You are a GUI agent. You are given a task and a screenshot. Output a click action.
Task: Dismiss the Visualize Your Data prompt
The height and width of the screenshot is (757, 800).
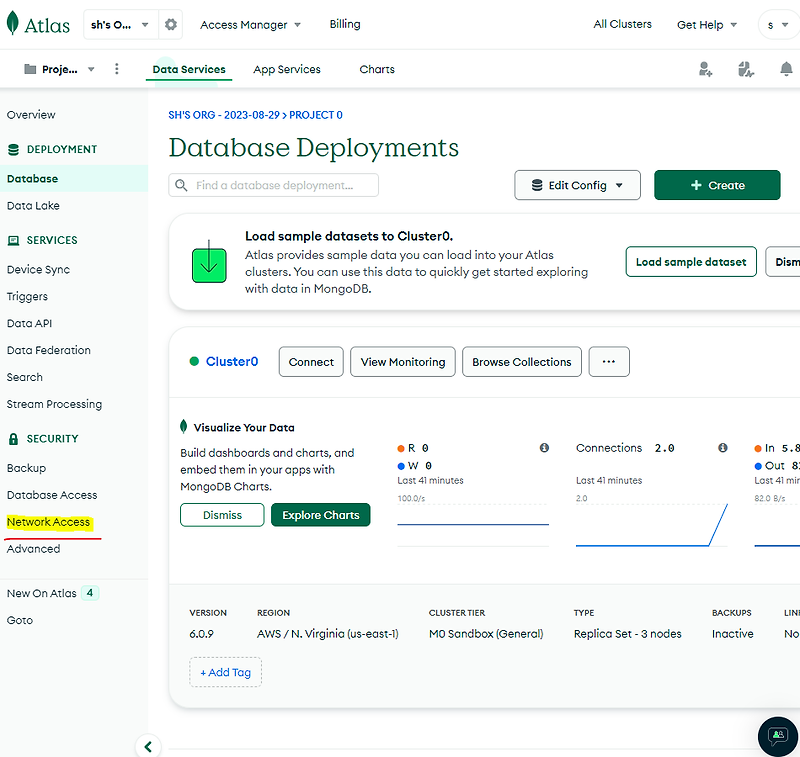pos(222,515)
